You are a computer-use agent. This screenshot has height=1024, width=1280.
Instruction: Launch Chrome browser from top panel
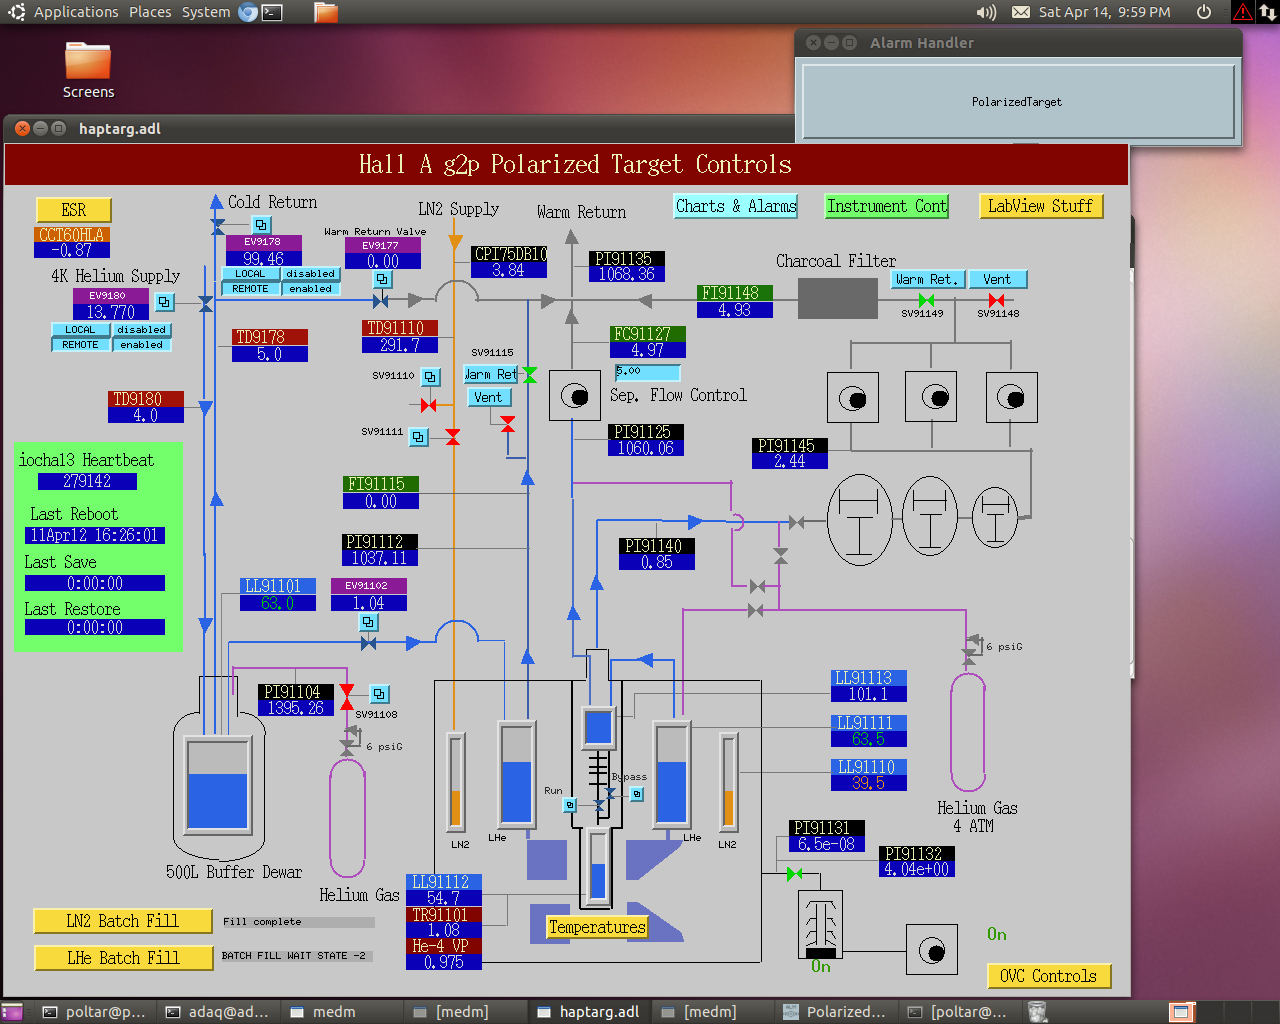click(248, 12)
